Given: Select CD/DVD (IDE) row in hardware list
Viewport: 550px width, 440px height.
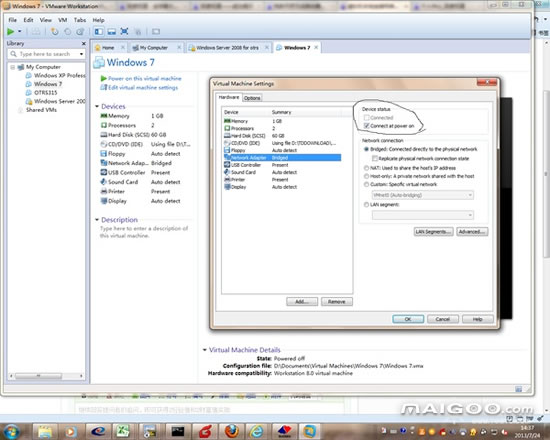Looking at the screenshot, I should pos(282,143).
